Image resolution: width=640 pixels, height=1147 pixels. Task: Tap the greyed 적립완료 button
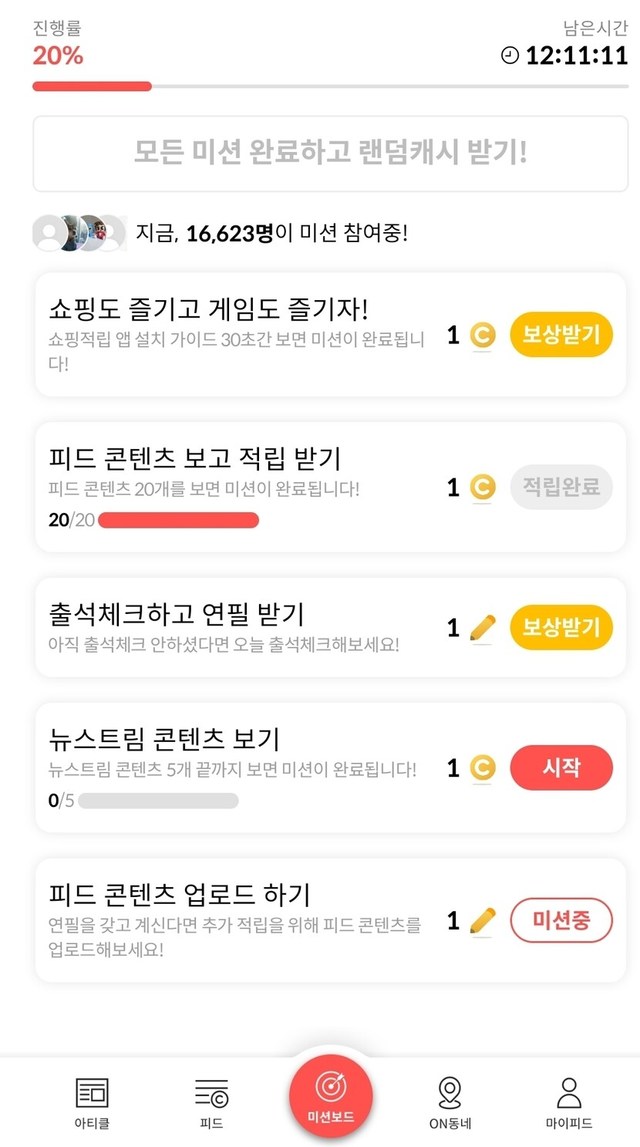(x=561, y=487)
